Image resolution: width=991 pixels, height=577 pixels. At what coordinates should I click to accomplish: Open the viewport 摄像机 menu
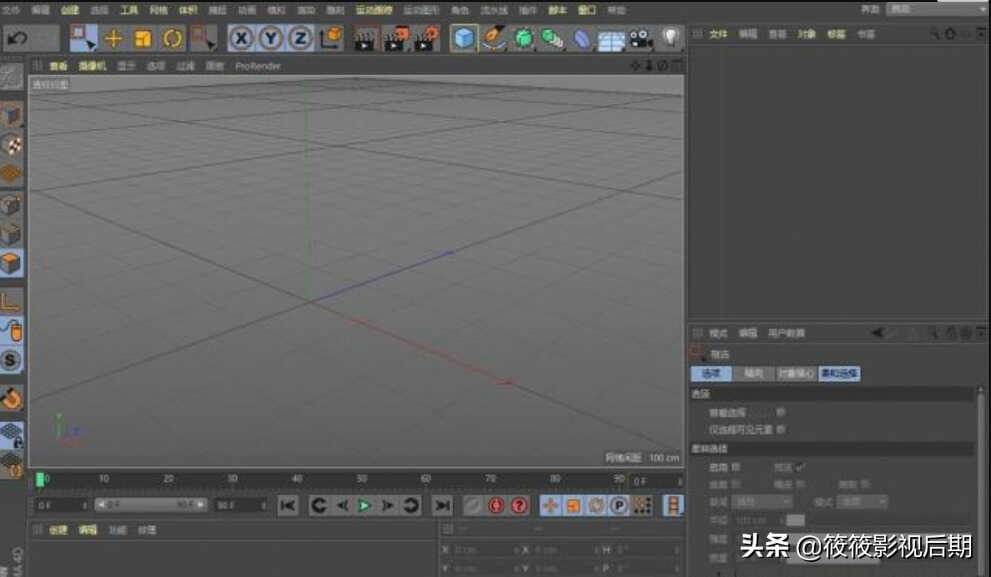pos(92,66)
